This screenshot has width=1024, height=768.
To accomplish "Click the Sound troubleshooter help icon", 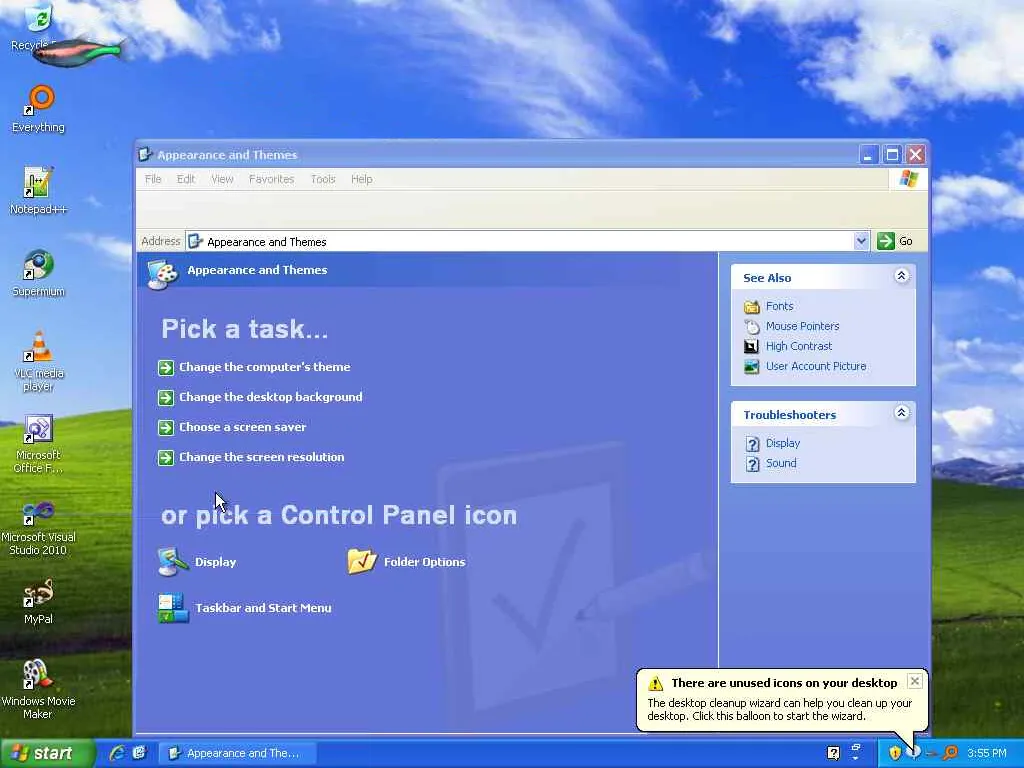I will 752,464.
